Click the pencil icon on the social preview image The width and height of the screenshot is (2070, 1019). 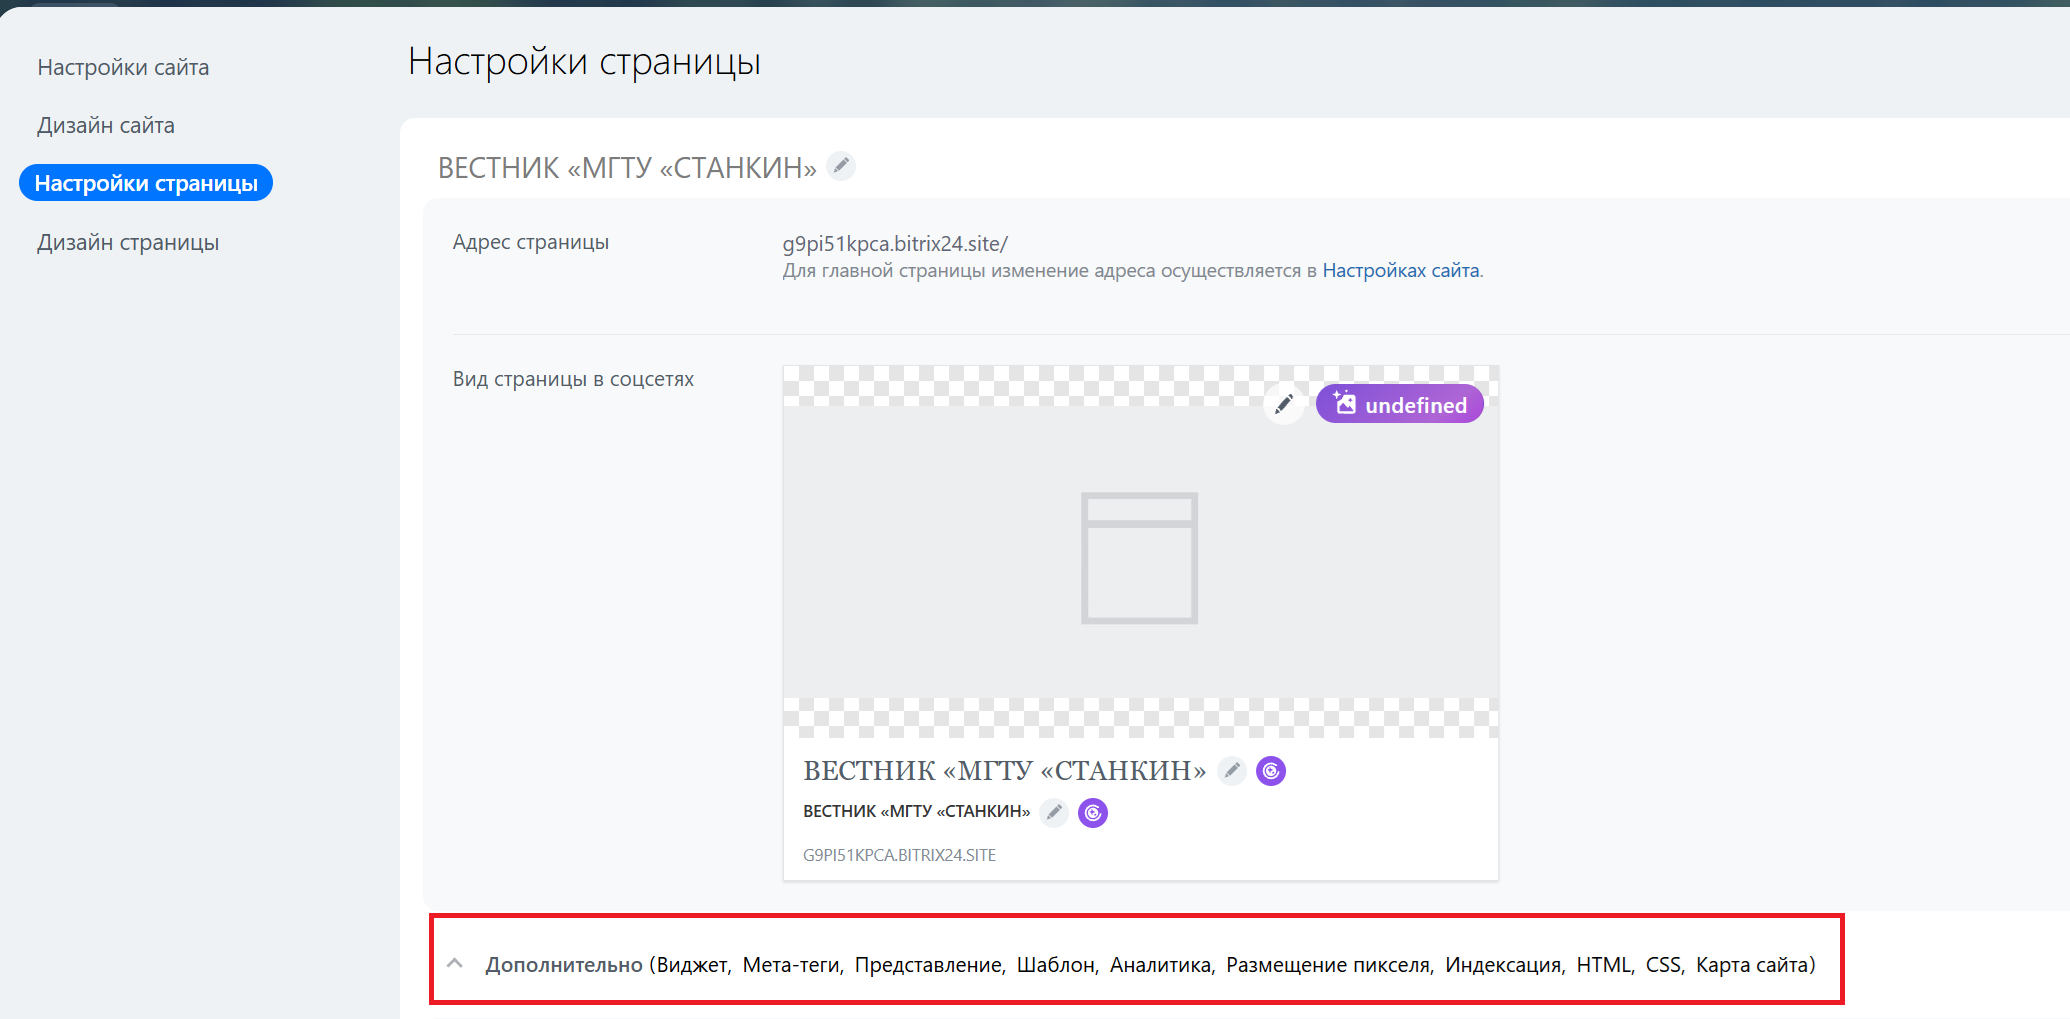click(x=1284, y=404)
